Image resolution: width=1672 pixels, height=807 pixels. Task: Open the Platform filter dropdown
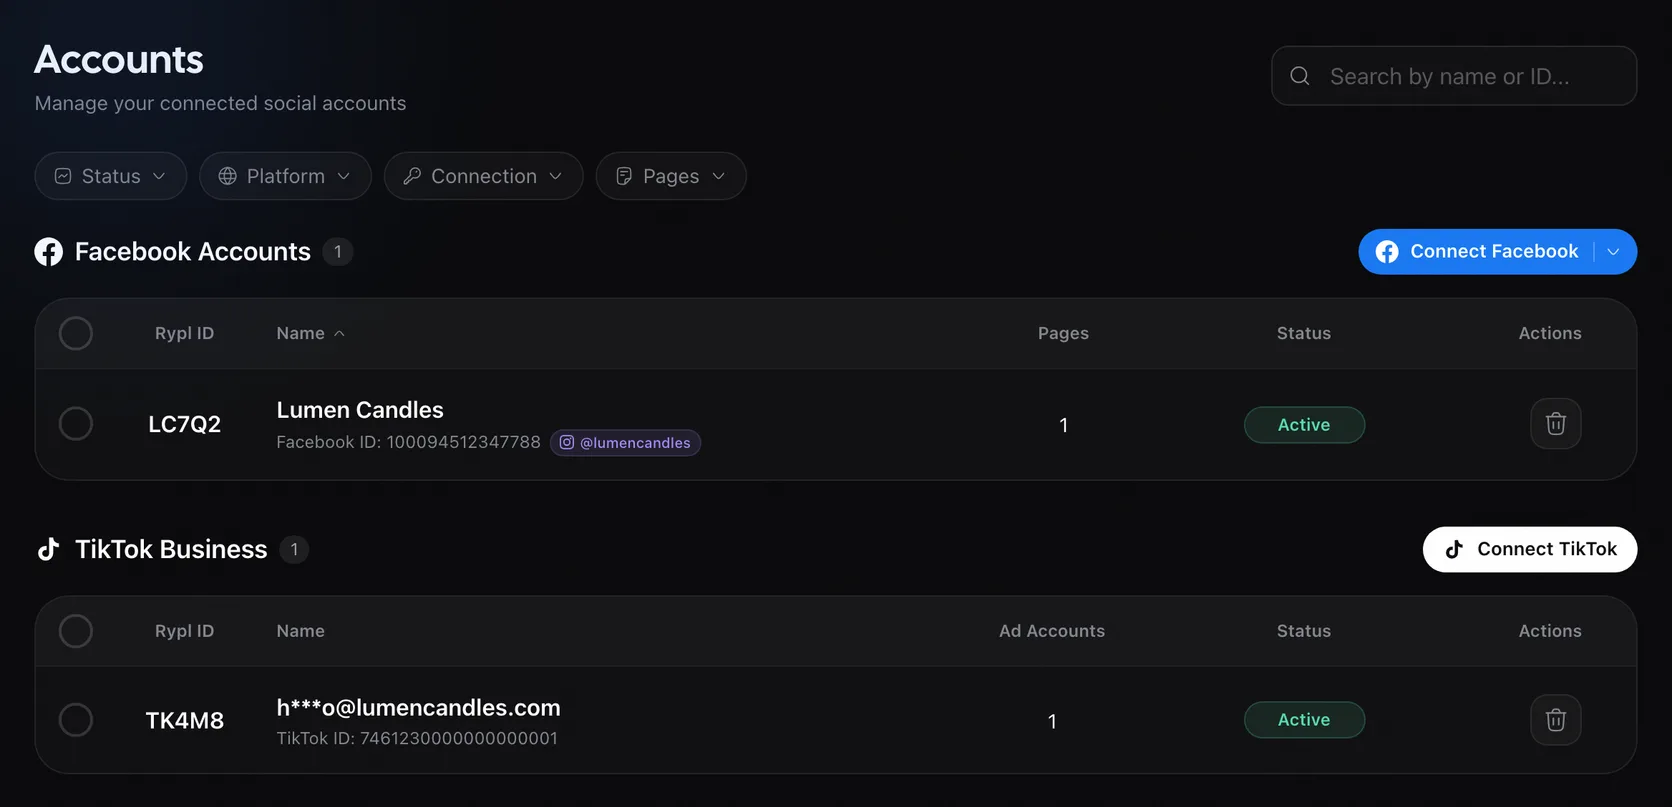coord(285,176)
